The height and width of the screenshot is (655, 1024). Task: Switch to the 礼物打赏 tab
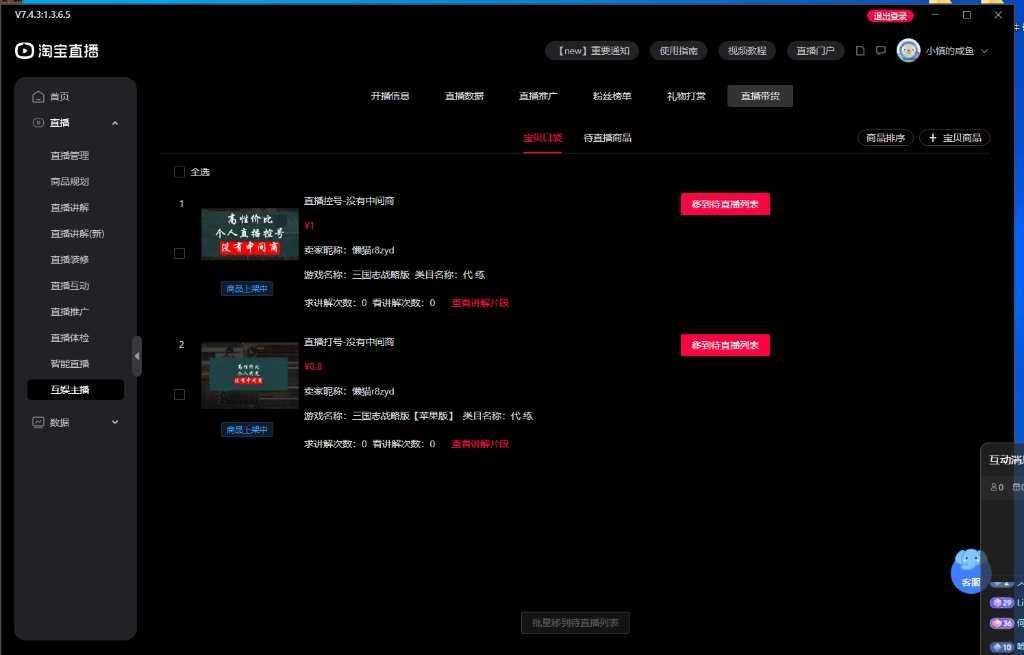(x=686, y=96)
